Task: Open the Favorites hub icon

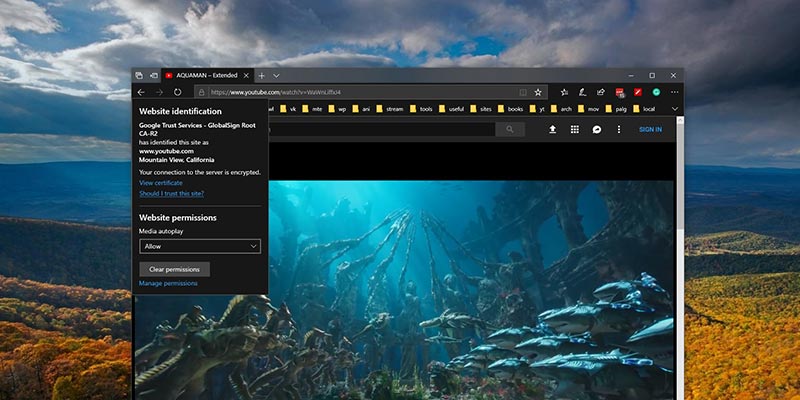Action: coord(565,91)
